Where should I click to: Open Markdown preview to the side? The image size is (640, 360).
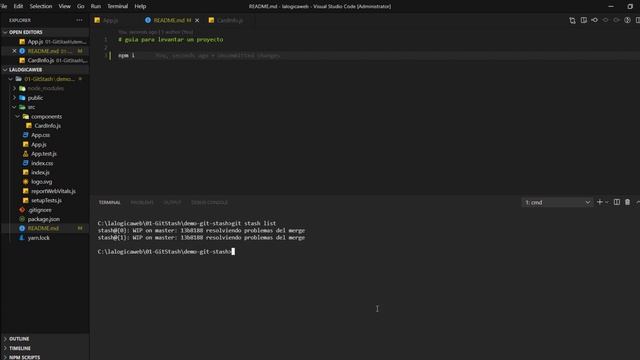click(584, 20)
